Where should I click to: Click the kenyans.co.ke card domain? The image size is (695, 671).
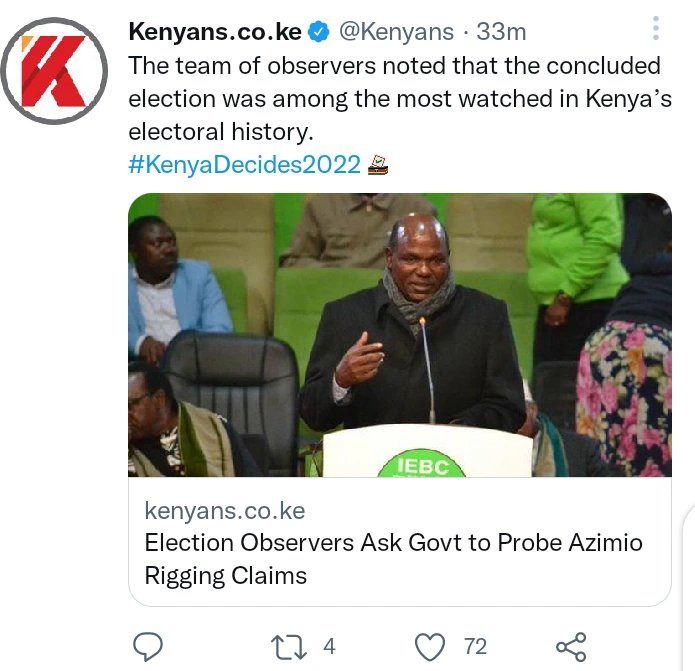click(x=225, y=511)
